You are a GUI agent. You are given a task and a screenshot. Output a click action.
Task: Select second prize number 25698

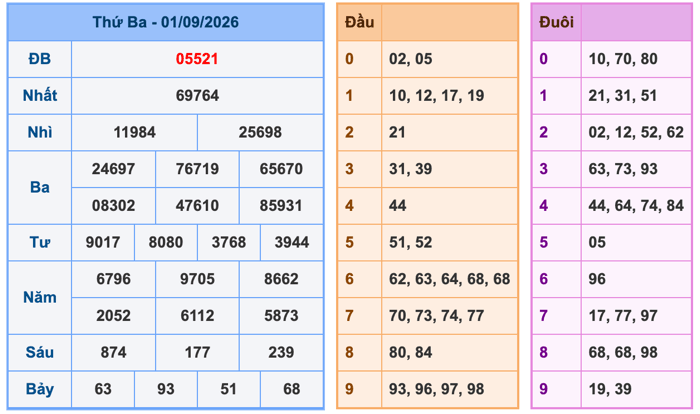point(260,132)
